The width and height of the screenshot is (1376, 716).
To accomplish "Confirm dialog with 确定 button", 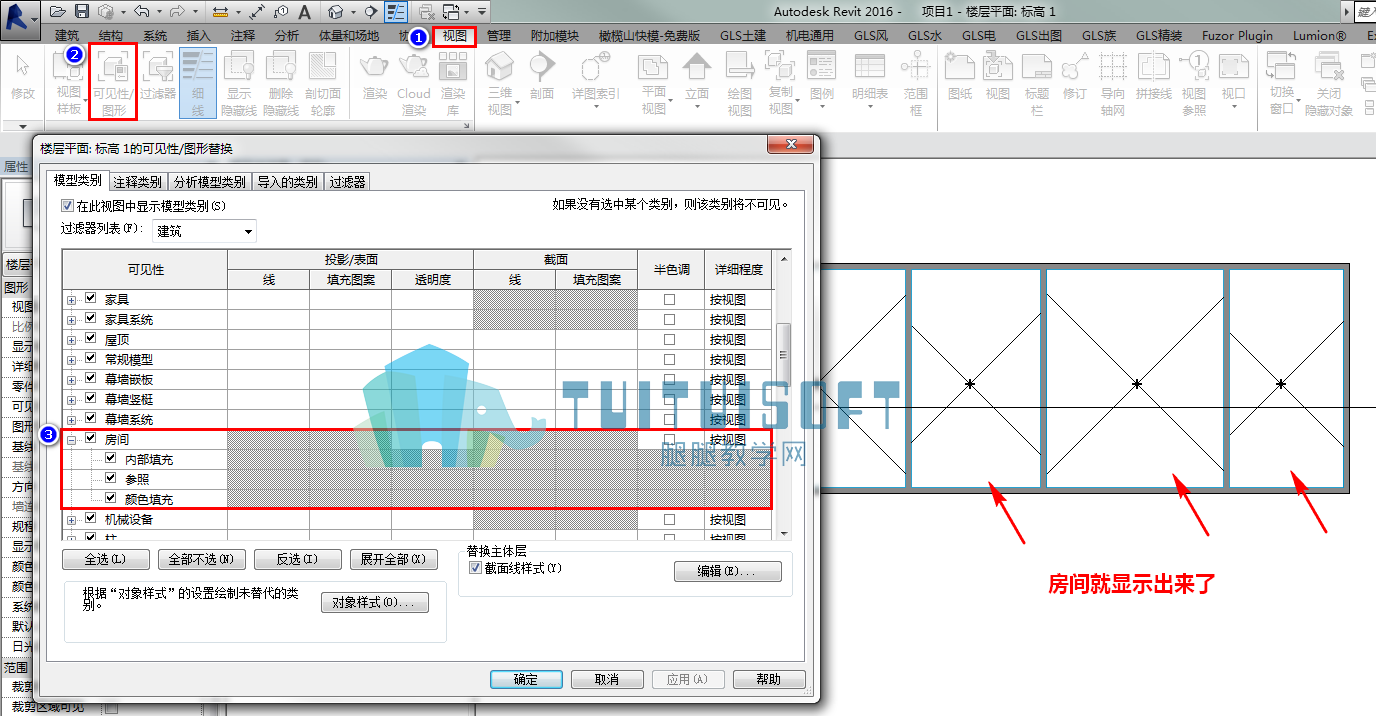I will (526, 679).
